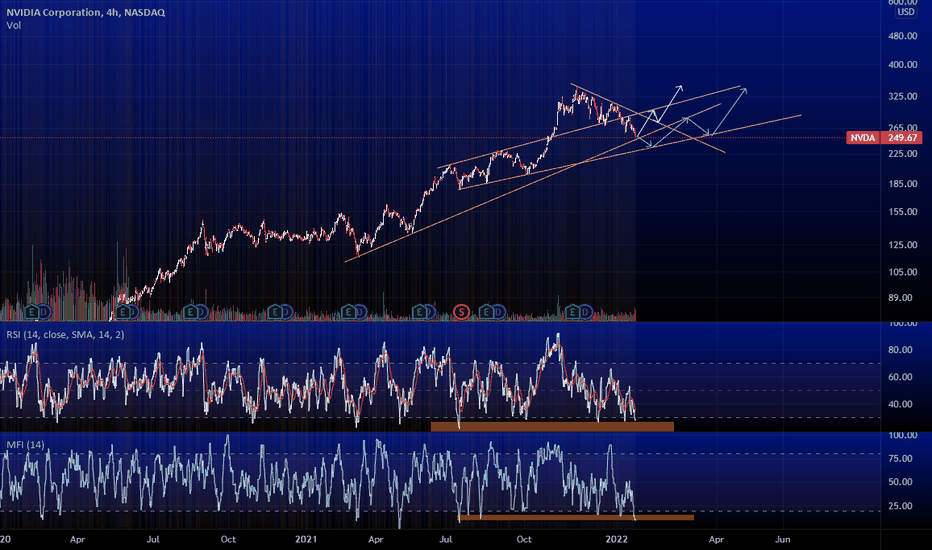Viewport: 932px width, 550px height.
Task: Select the RSI (14, close, SMA, 14, 2) label
Action: [x=65, y=335]
